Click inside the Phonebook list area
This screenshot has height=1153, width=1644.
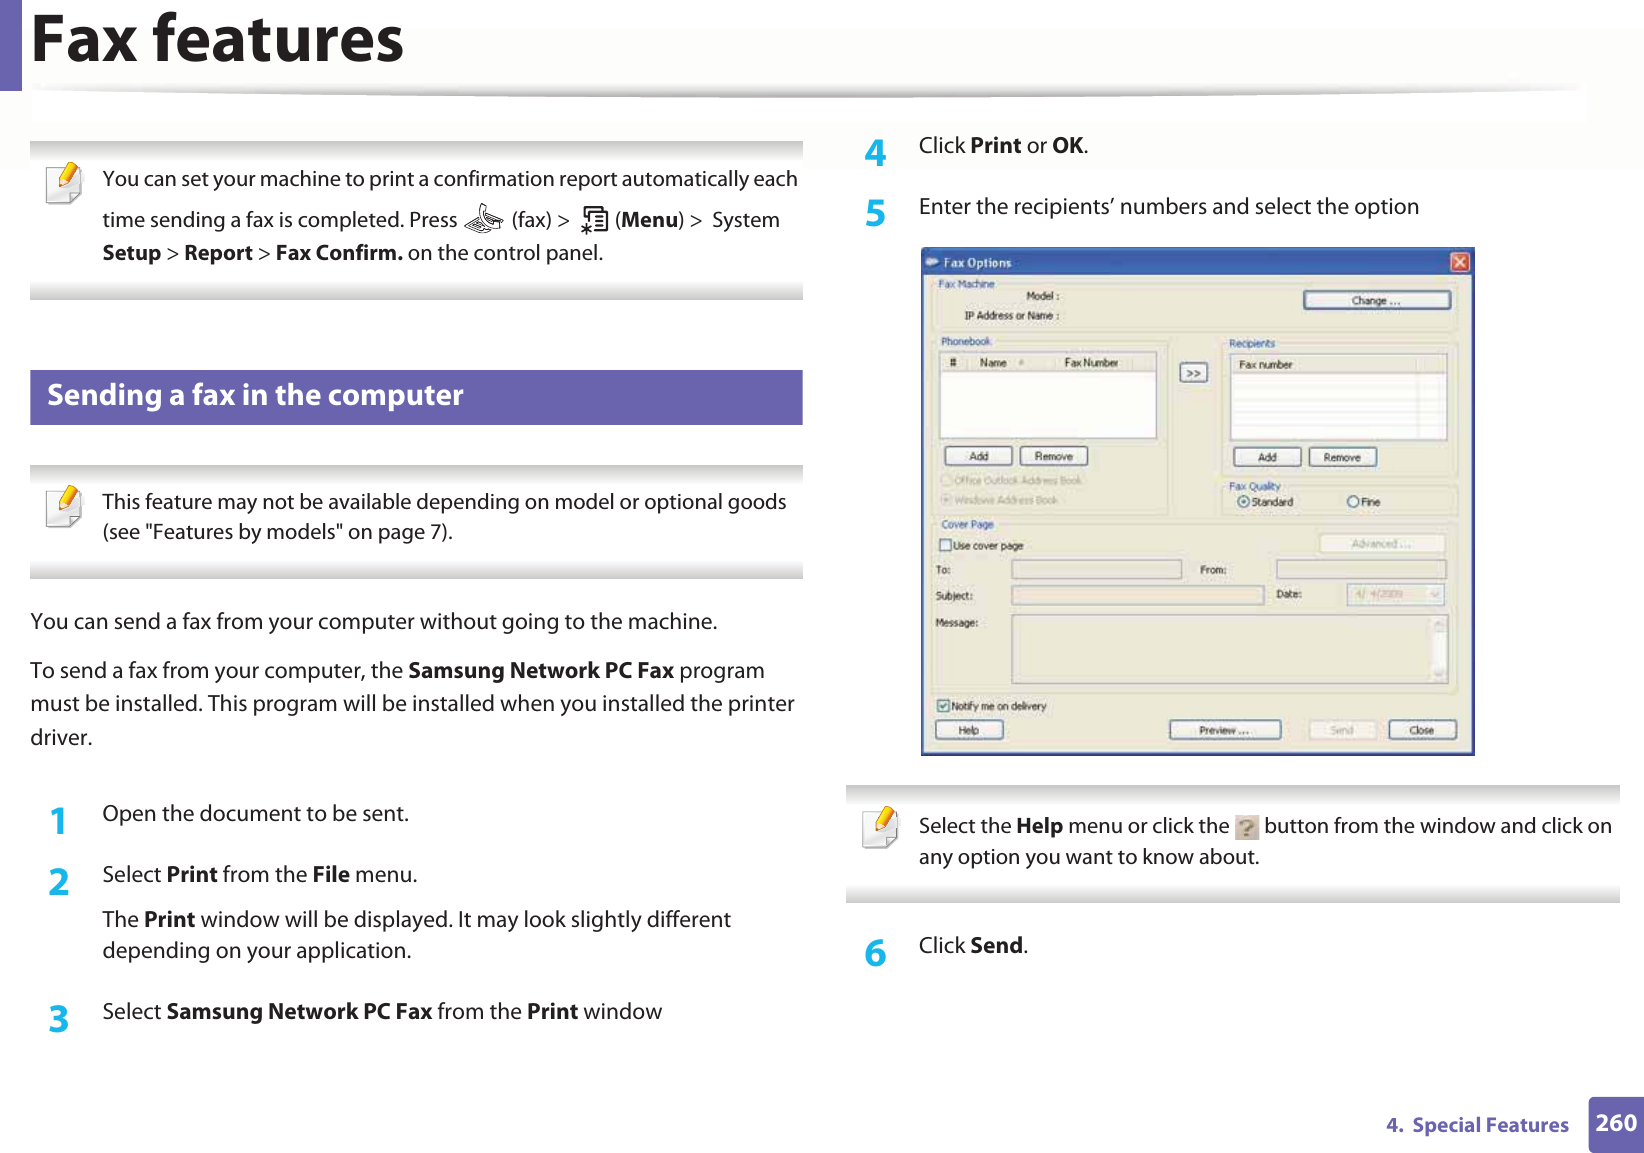[x=1048, y=404]
